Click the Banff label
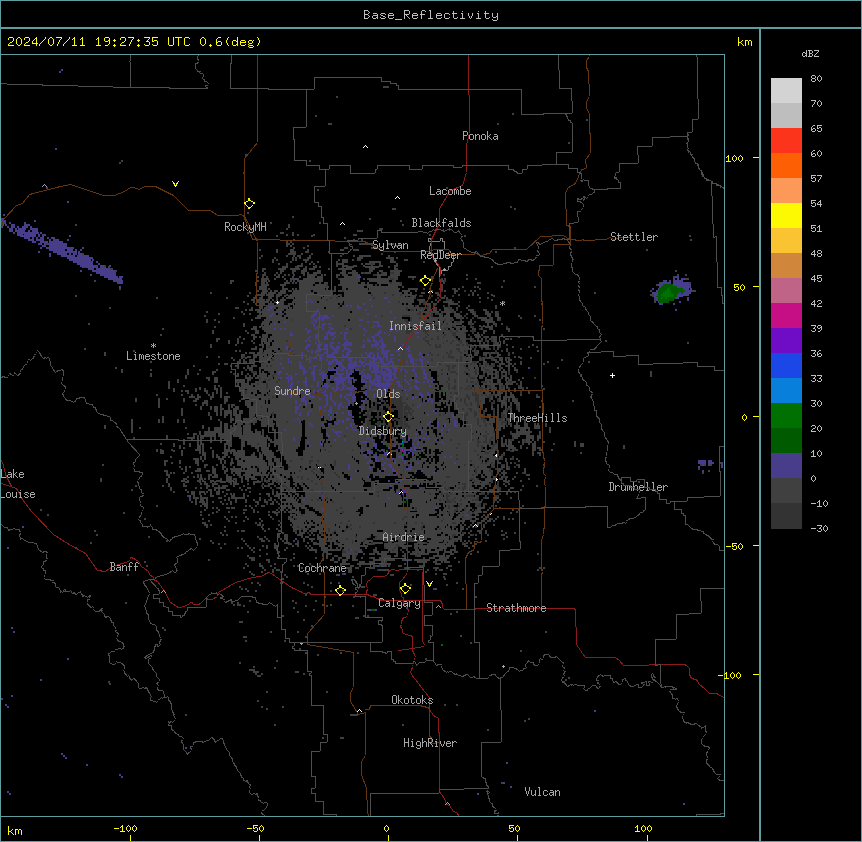 pos(124,567)
